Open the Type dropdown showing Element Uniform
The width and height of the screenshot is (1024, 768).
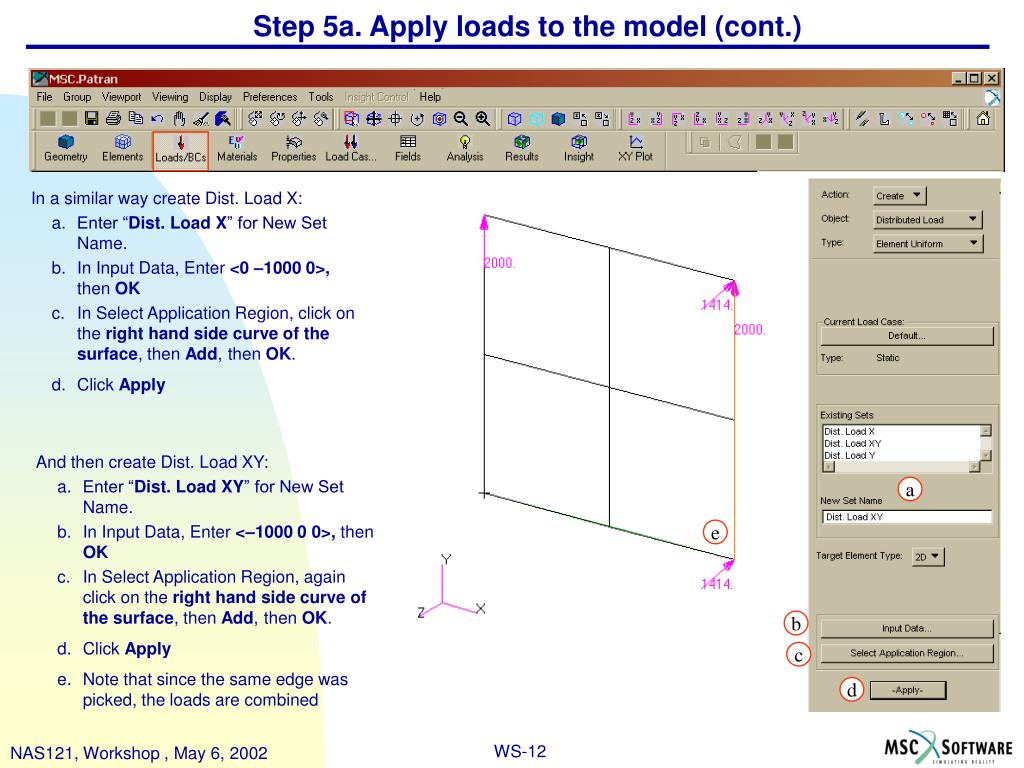pyautogui.click(x=927, y=243)
